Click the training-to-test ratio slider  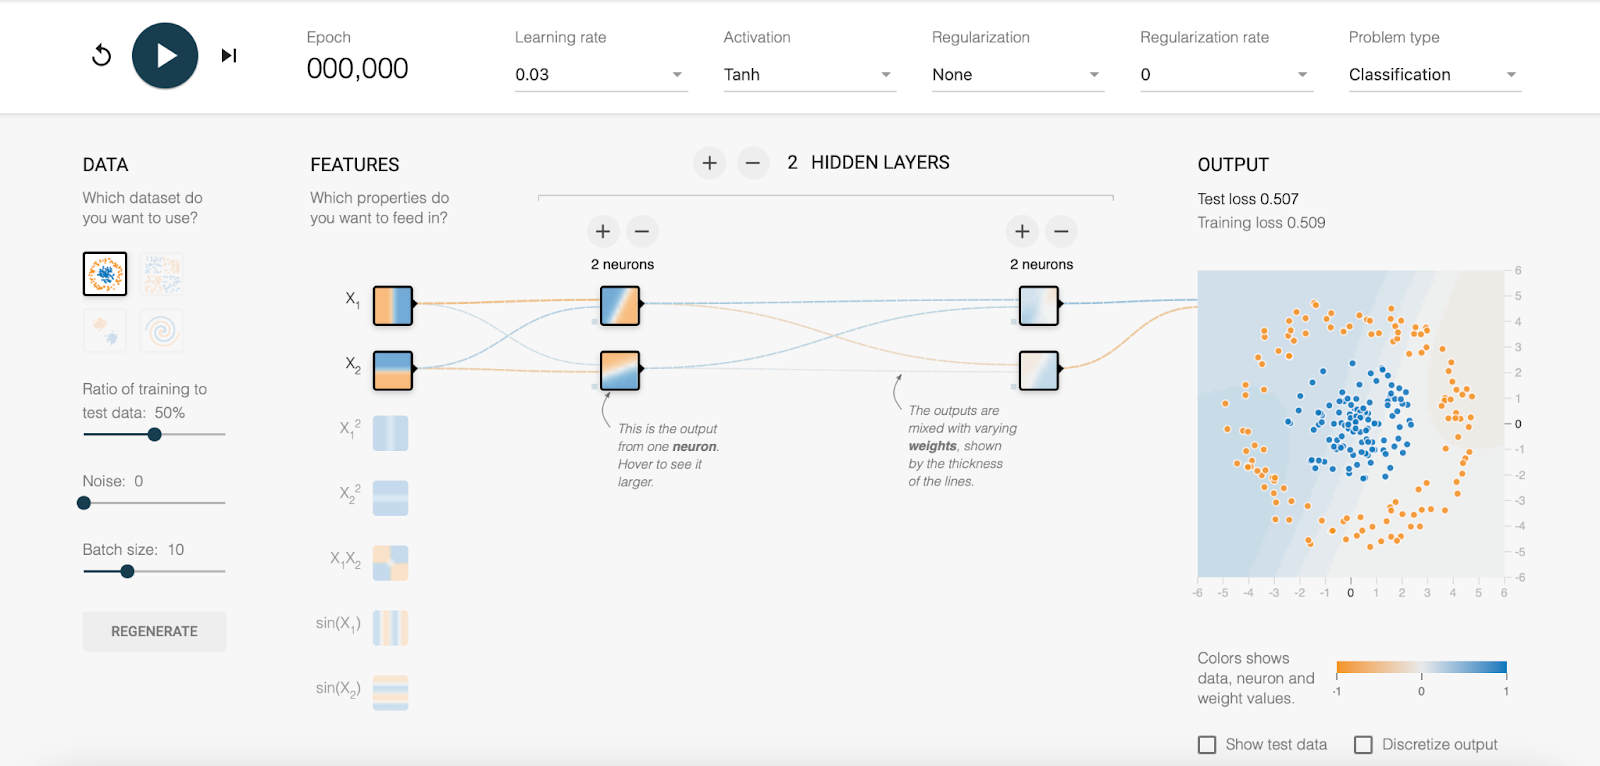click(x=155, y=434)
